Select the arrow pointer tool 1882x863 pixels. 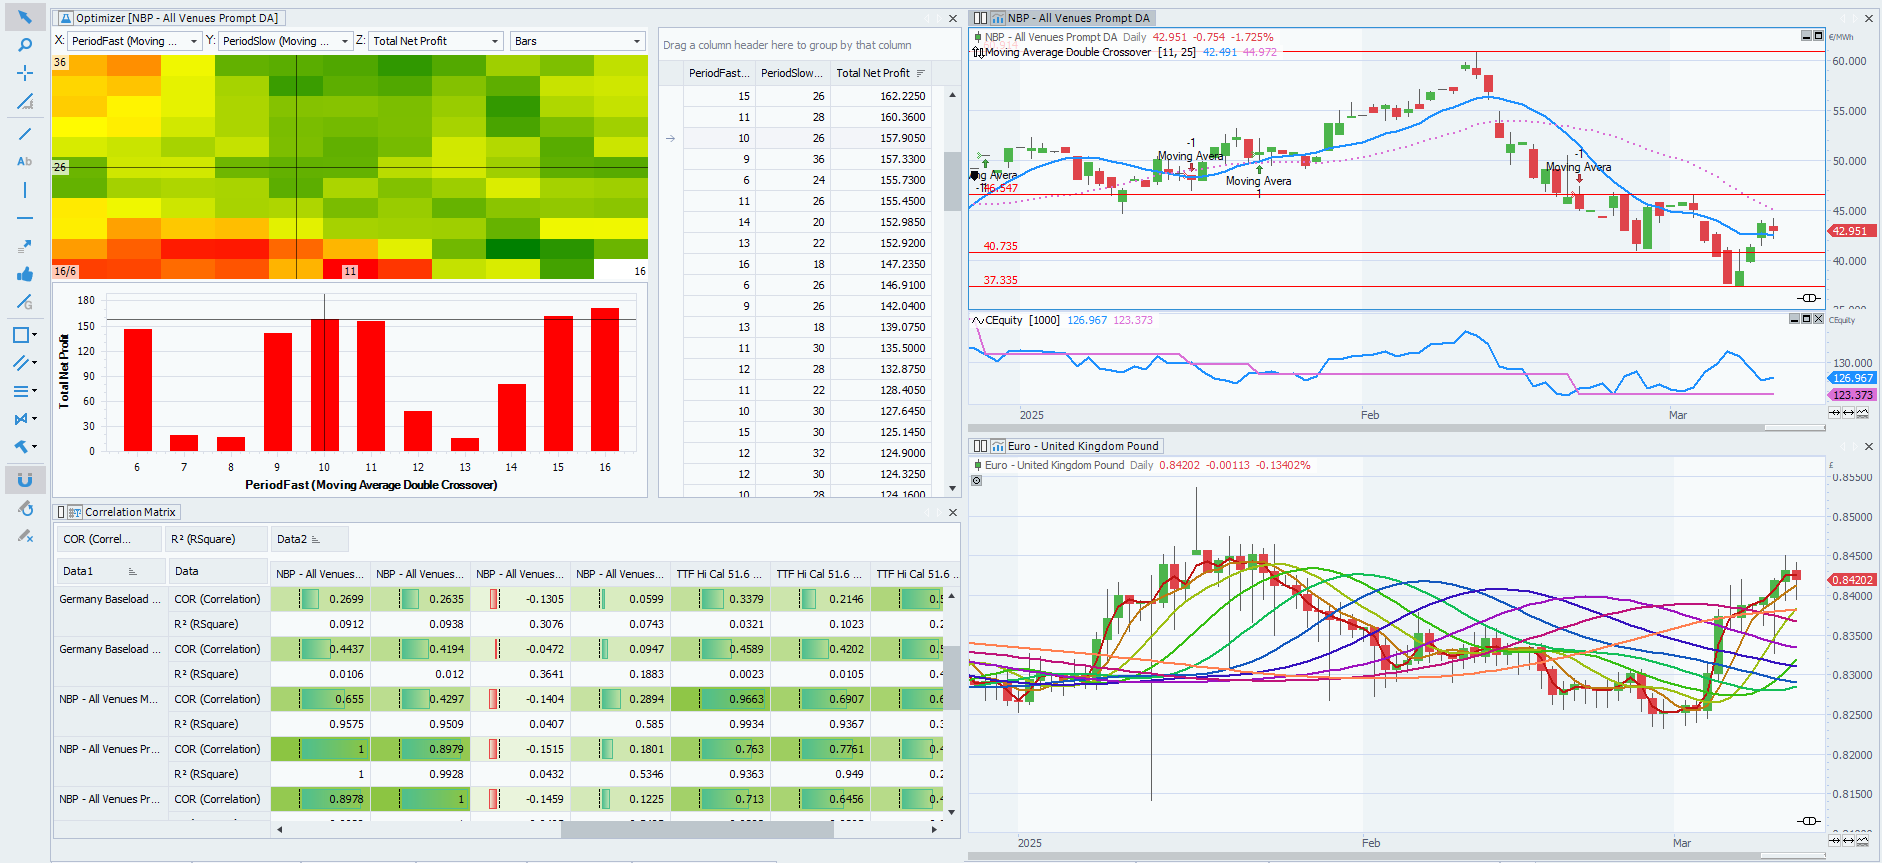(25, 17)
